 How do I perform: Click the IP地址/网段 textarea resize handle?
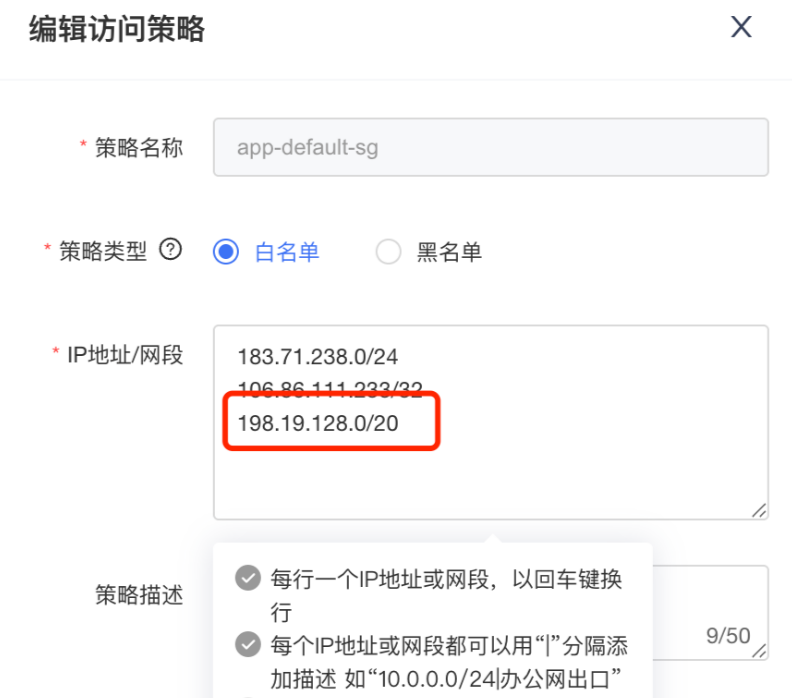[759, 510]
